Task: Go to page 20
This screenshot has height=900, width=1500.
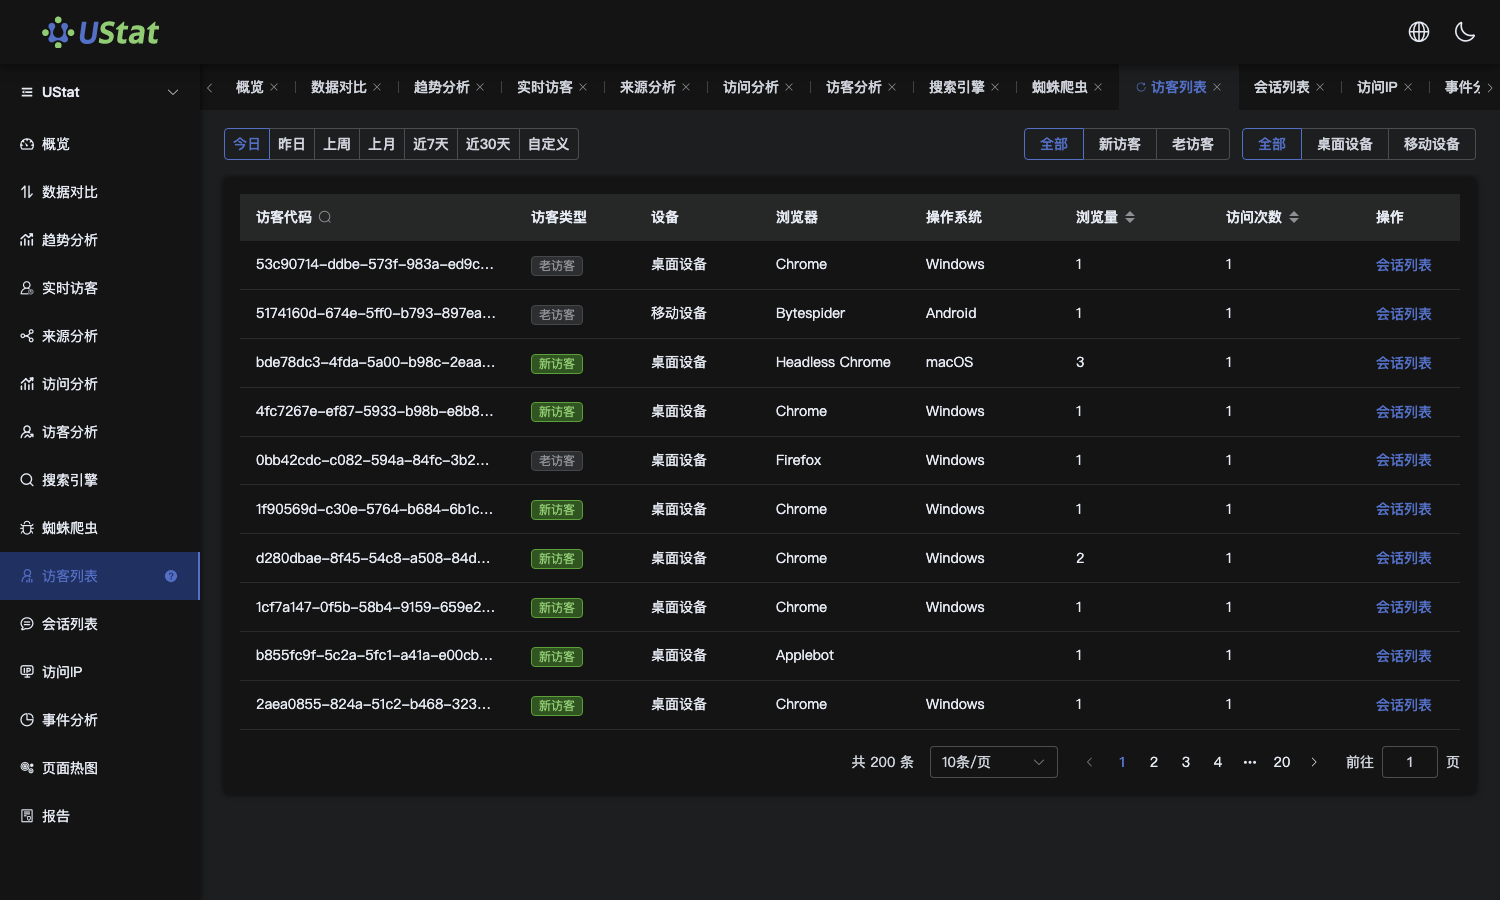Action: pos(1282,762)
